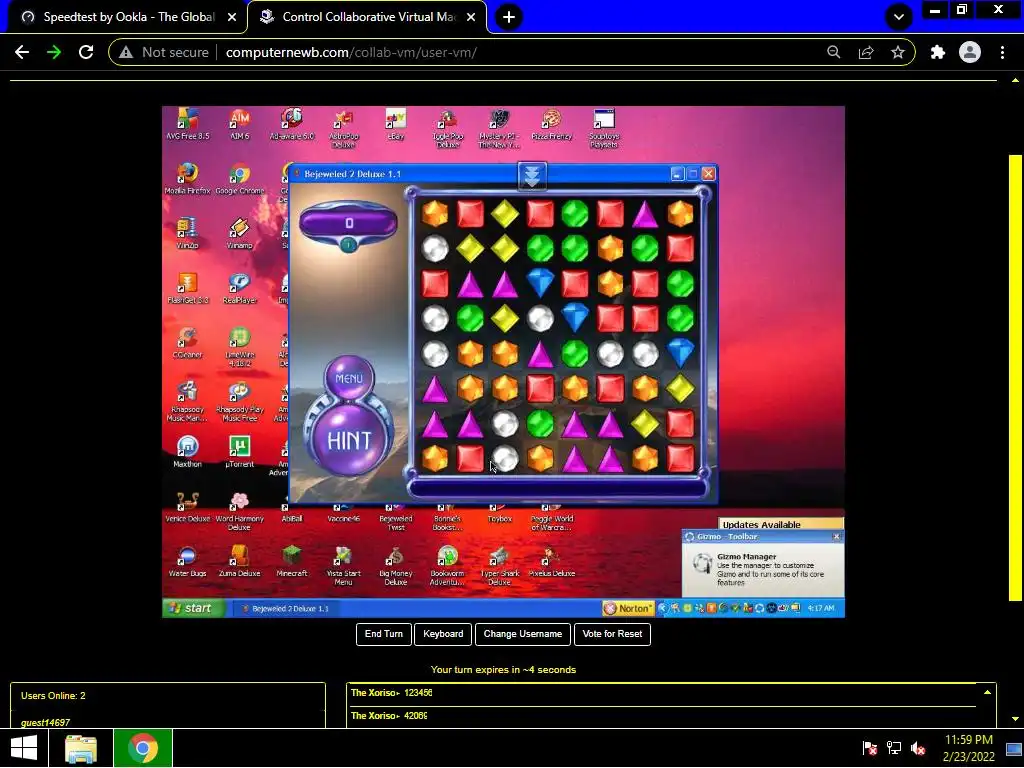Open the µTorrent desktop shortcut

[x=240, y=452]
